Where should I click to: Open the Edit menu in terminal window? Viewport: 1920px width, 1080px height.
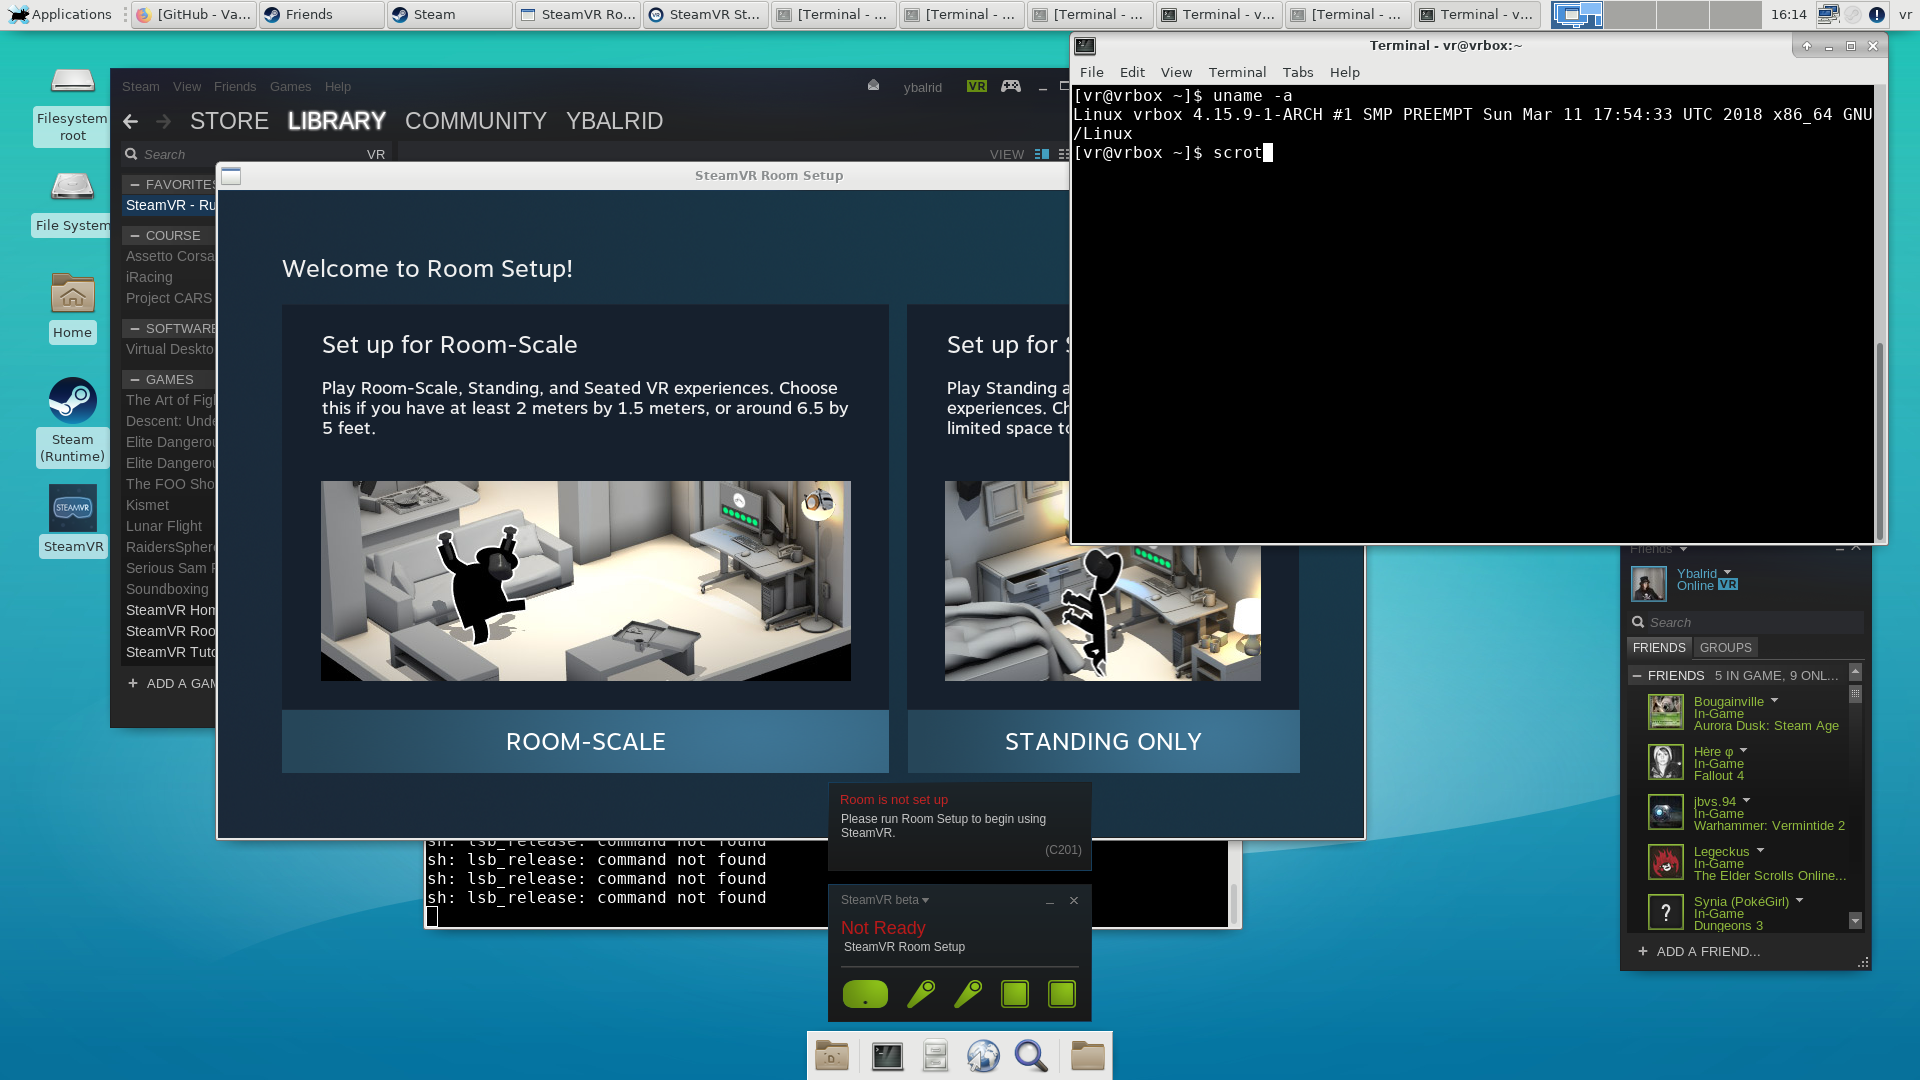(x=1132, y=72)
